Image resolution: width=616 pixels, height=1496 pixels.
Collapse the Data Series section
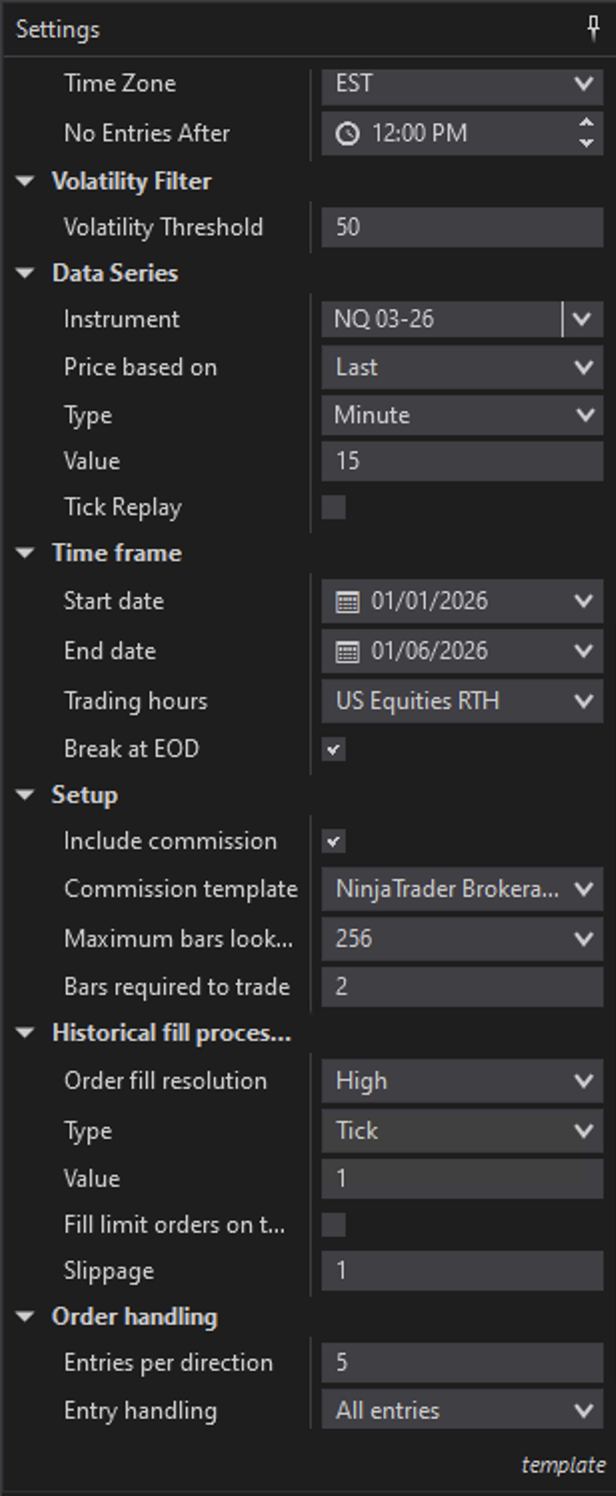(x=25, y=273)
